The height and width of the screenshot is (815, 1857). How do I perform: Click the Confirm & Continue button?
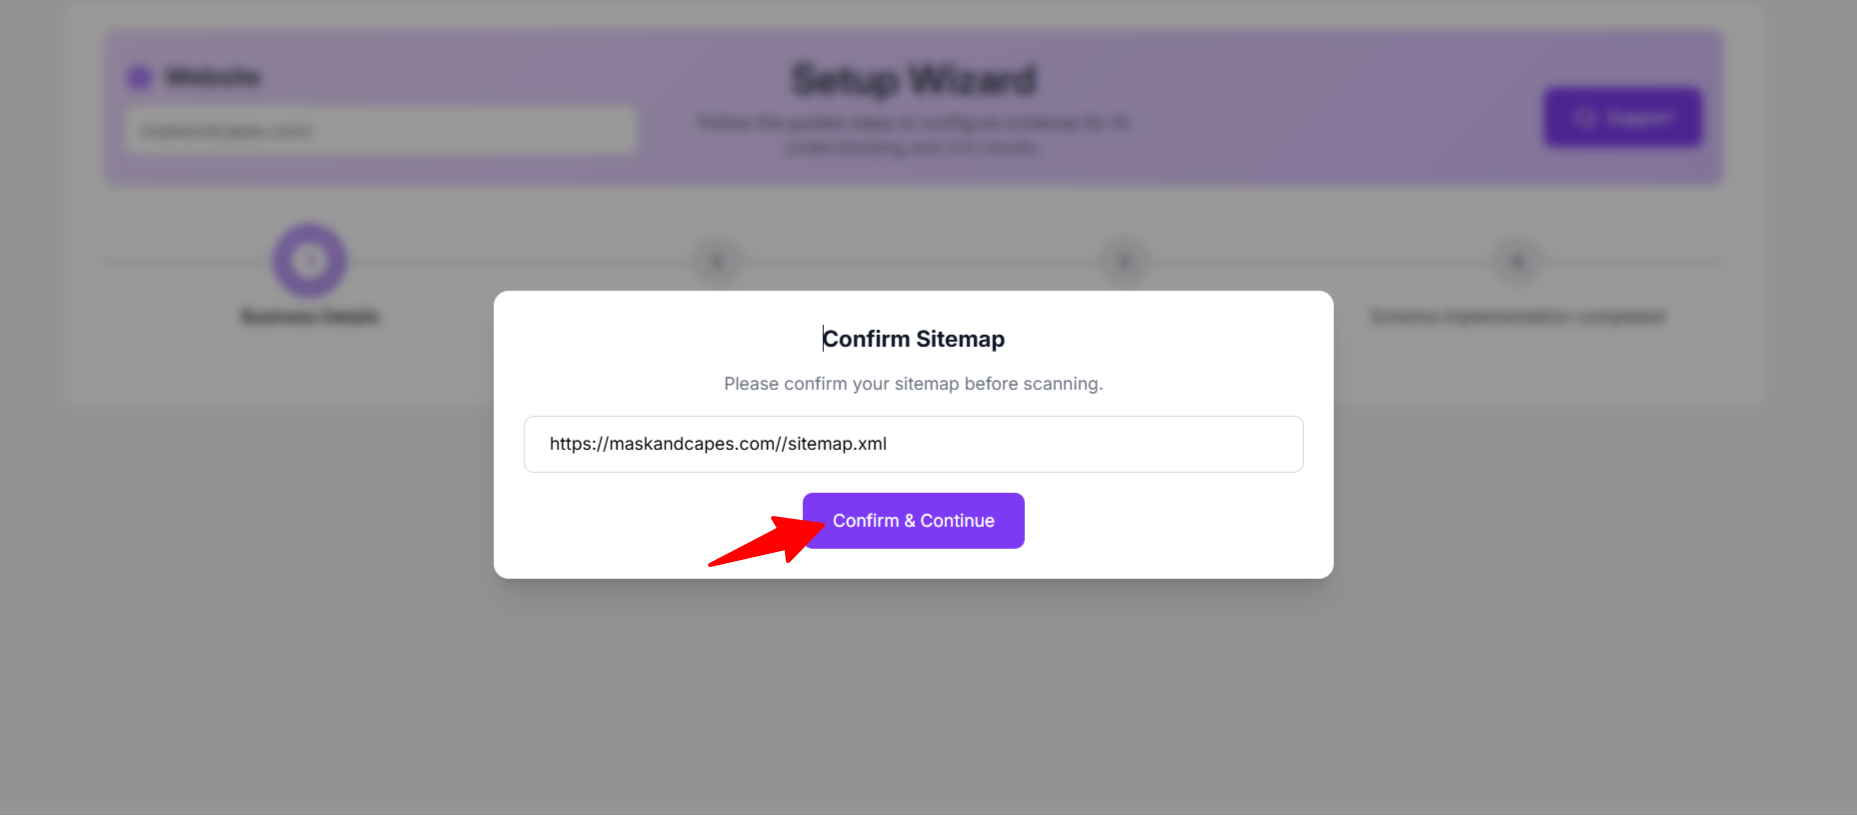(x=913, y=521)
